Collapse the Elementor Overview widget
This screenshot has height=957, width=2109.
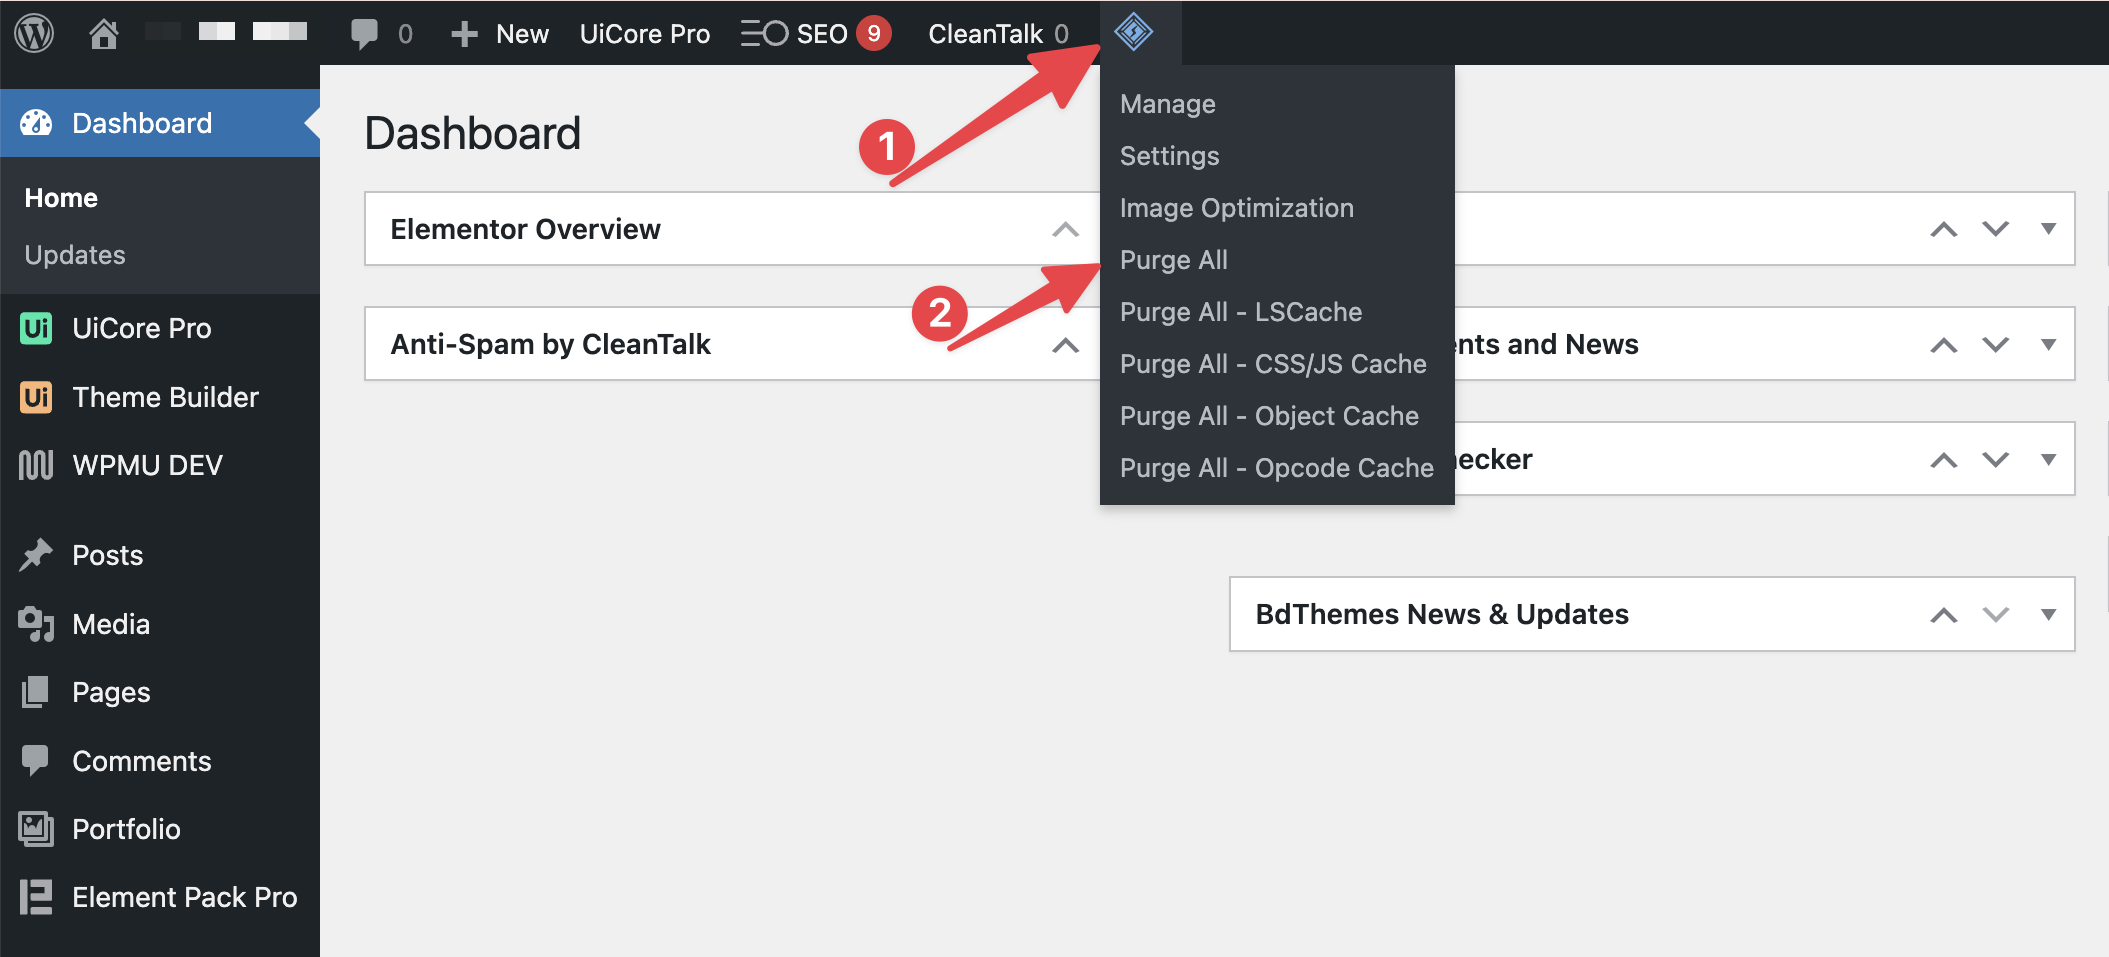click(x=1066, y=229)
